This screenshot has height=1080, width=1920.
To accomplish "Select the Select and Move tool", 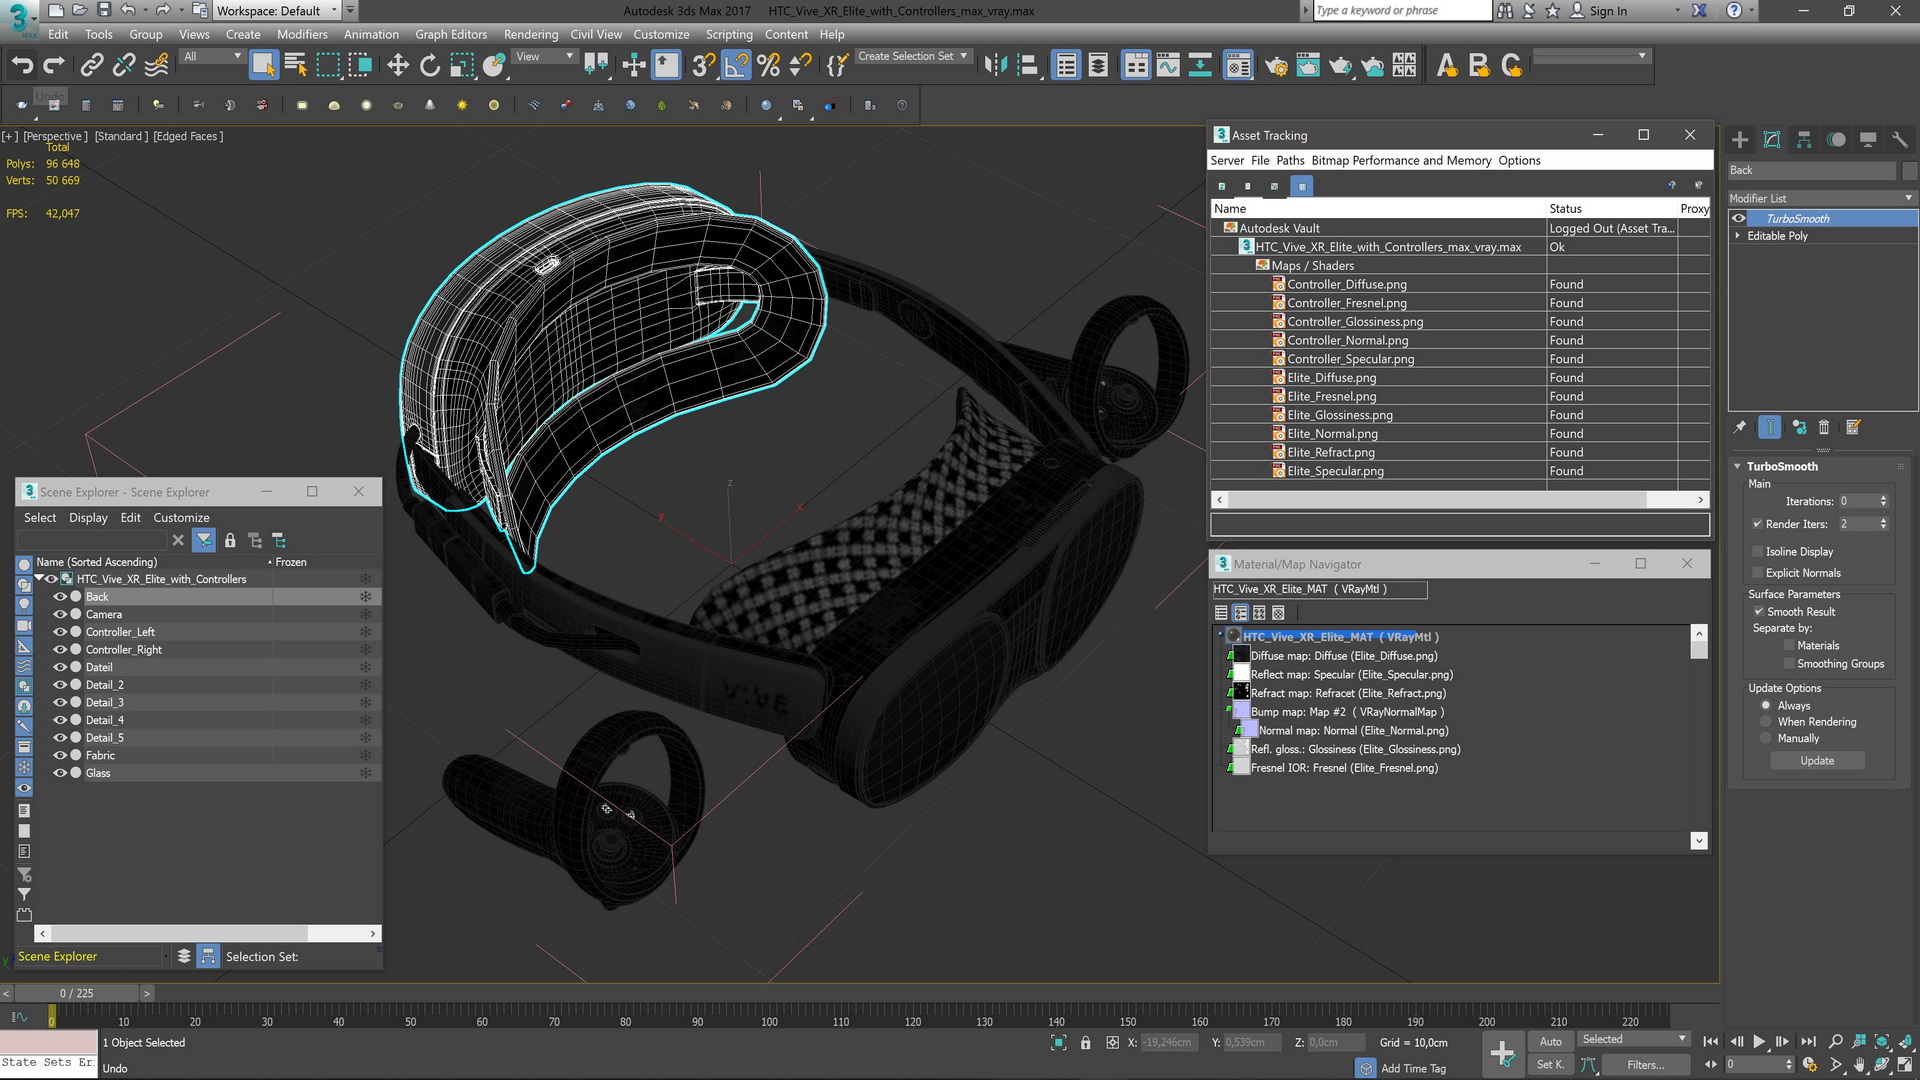I will click(398, 66).
